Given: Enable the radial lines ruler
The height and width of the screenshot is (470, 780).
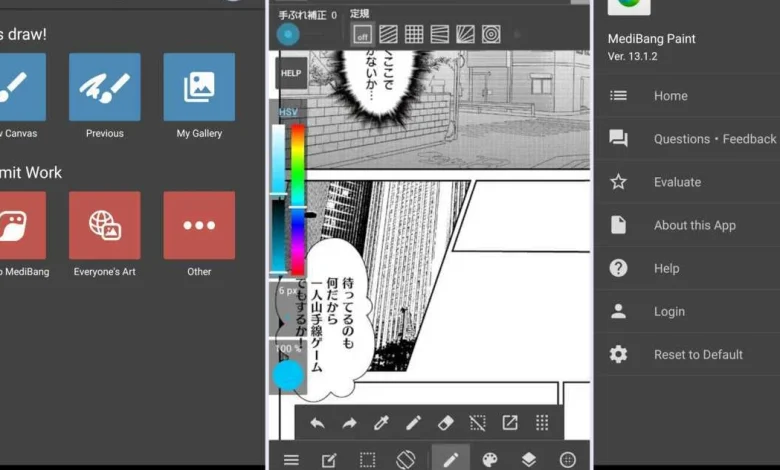Looking at the screenshot, I should (x=465, y=35).
